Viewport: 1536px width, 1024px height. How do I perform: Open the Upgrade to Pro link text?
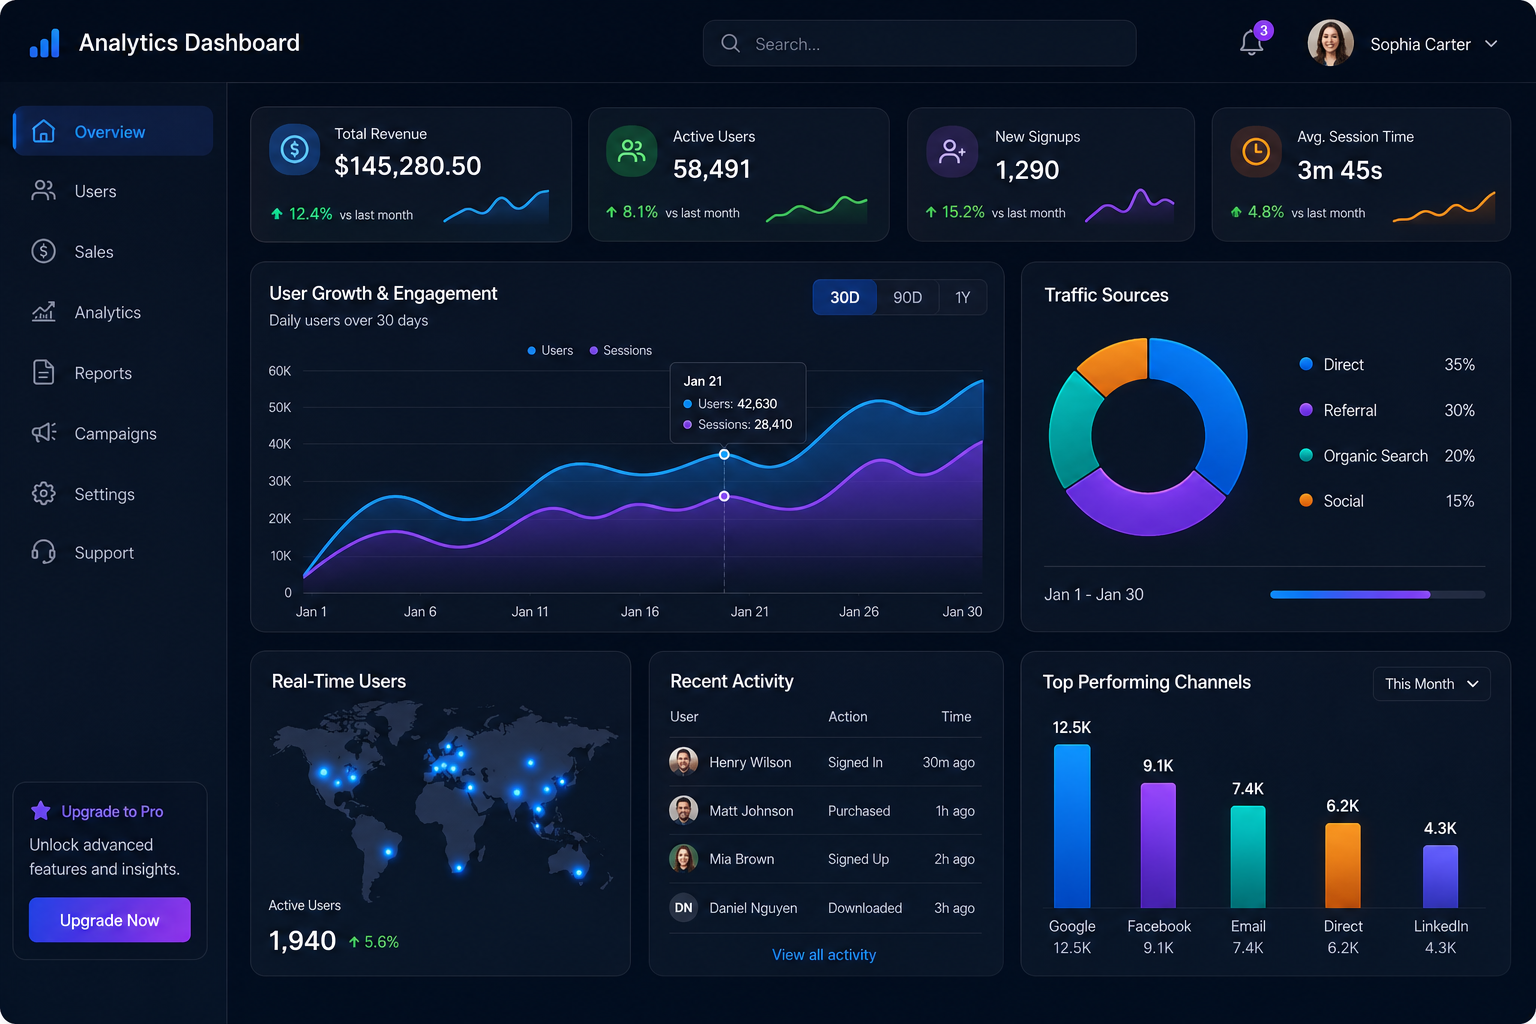click(x=112, y=812)
